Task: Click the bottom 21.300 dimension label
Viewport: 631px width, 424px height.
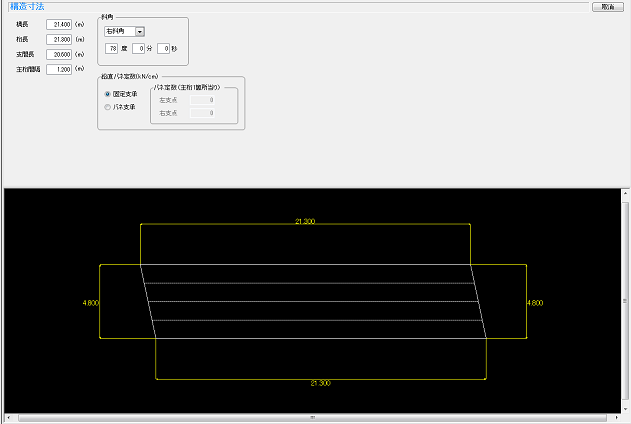Action: click(x=320, y=383)
